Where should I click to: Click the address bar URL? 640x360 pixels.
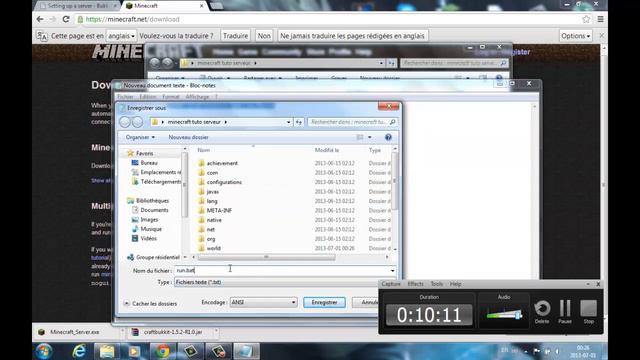[x=133, y=19]
